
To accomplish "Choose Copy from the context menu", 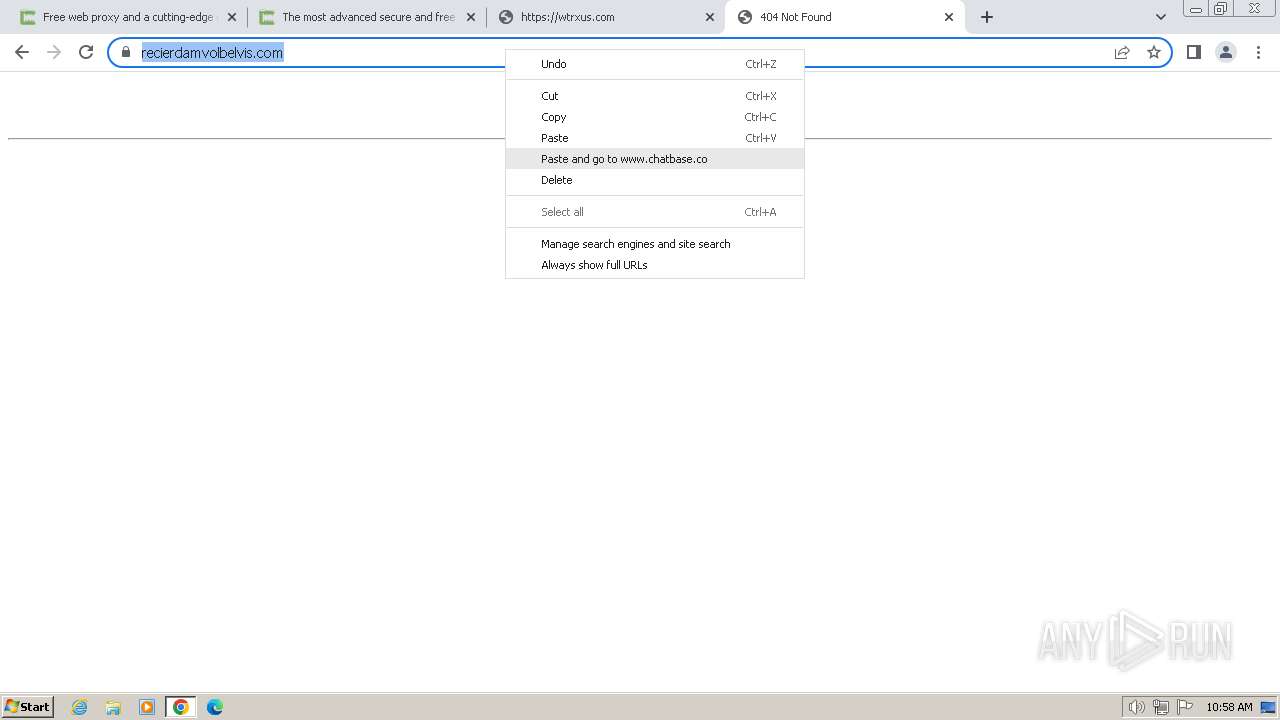I will 654,117.
